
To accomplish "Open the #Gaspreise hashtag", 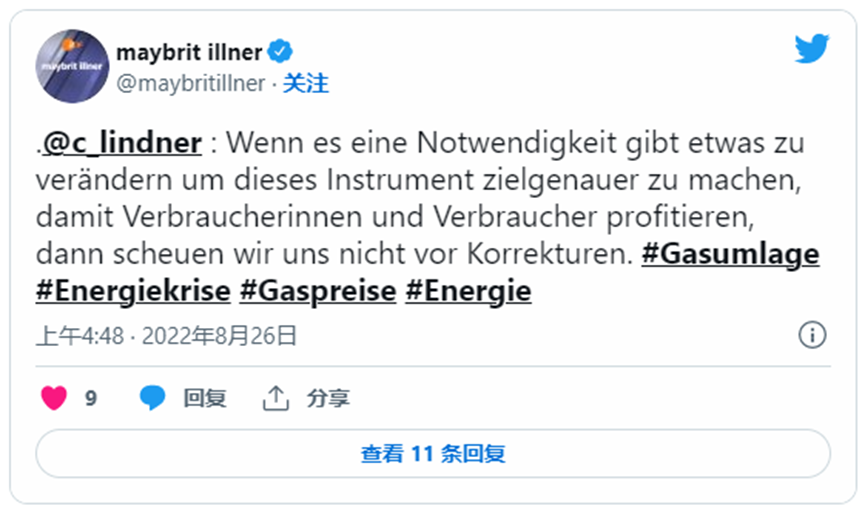I will (x=318, y=291).
